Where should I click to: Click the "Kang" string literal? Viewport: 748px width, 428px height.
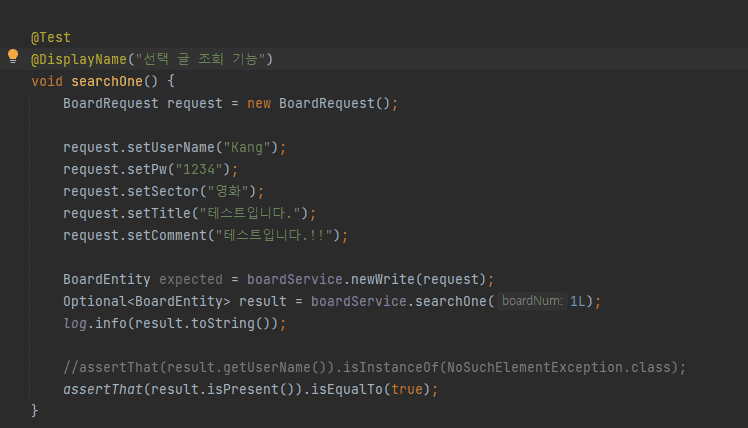(247, 147)
